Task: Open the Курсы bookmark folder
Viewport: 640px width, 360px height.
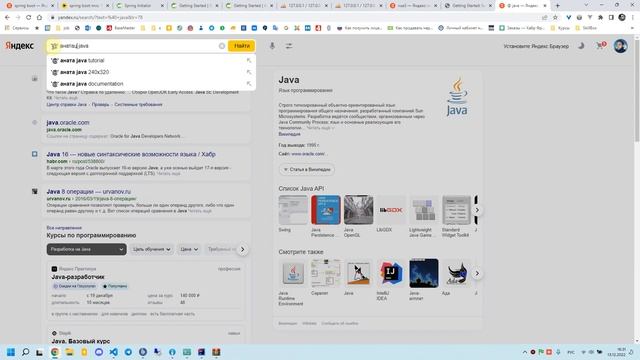Action: click(560, 28)
